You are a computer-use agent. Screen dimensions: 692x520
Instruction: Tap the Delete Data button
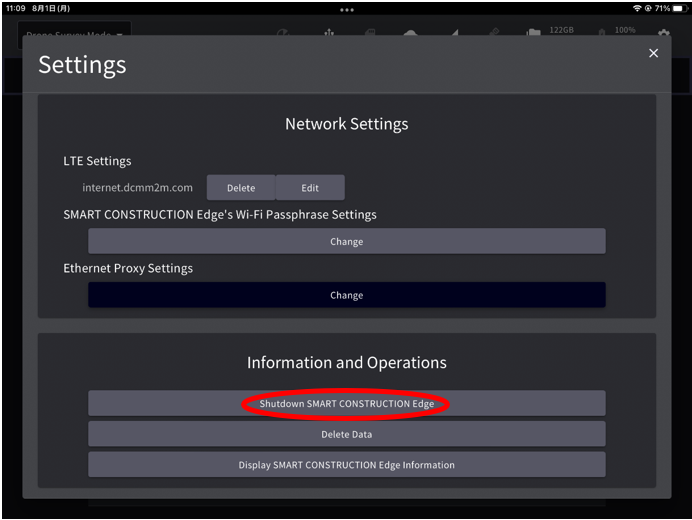click(346, 434)
